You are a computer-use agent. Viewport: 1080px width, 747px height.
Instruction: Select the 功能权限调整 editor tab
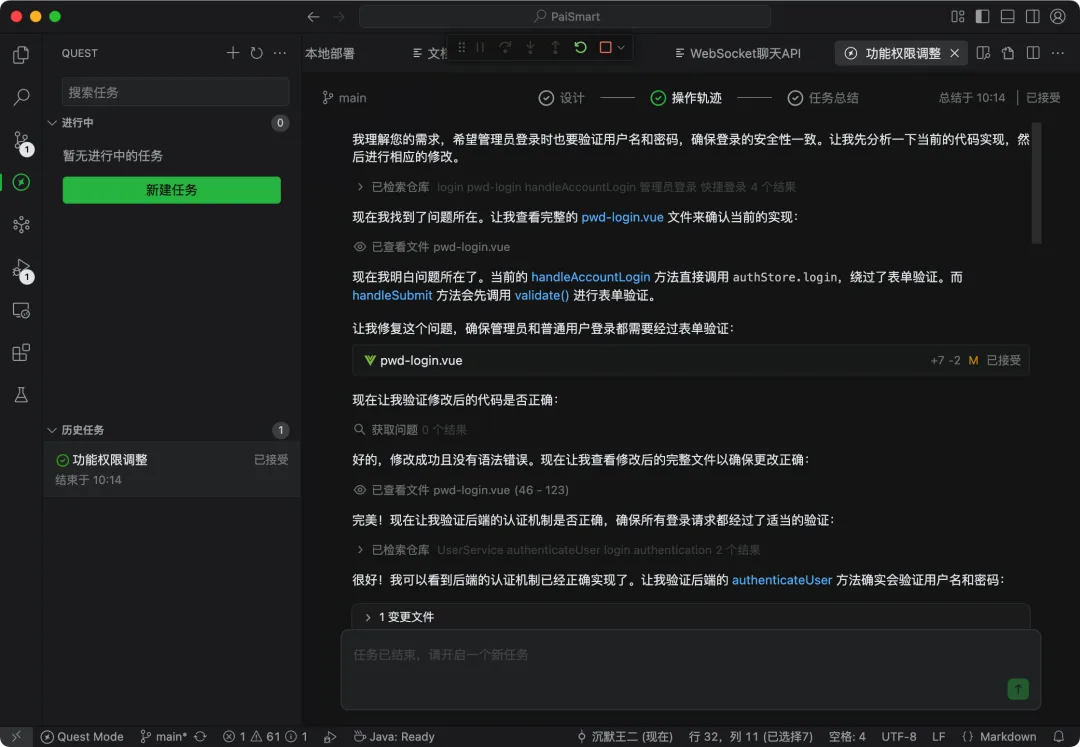click(903, 53)
